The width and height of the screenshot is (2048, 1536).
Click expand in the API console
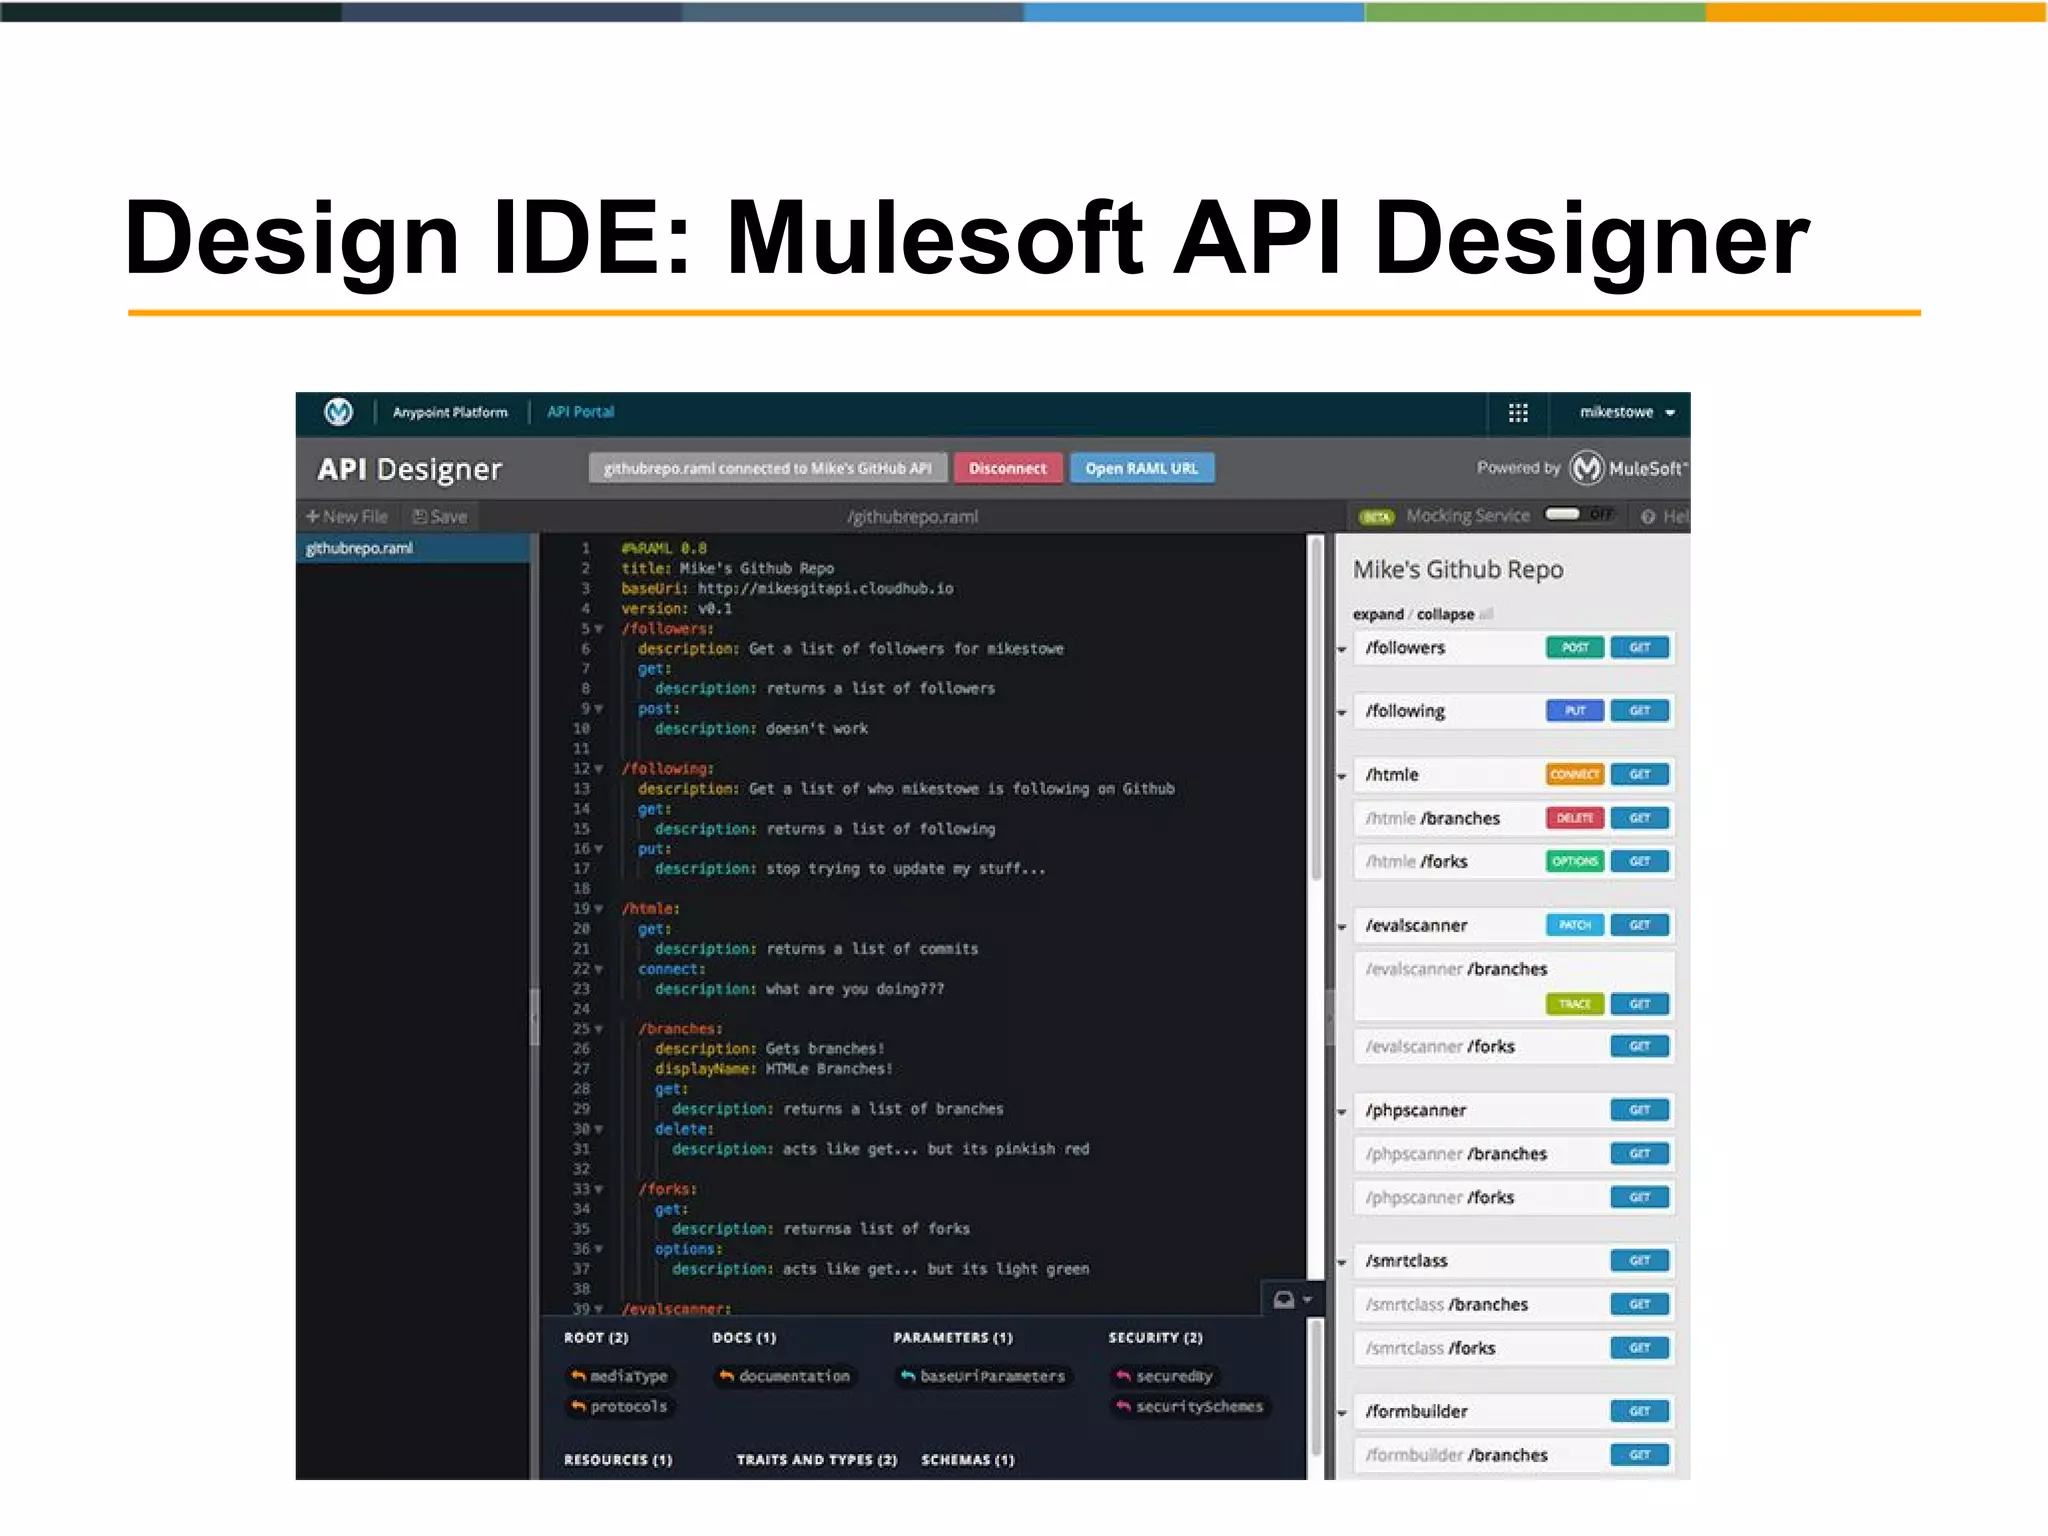(x=1378, y=614)
